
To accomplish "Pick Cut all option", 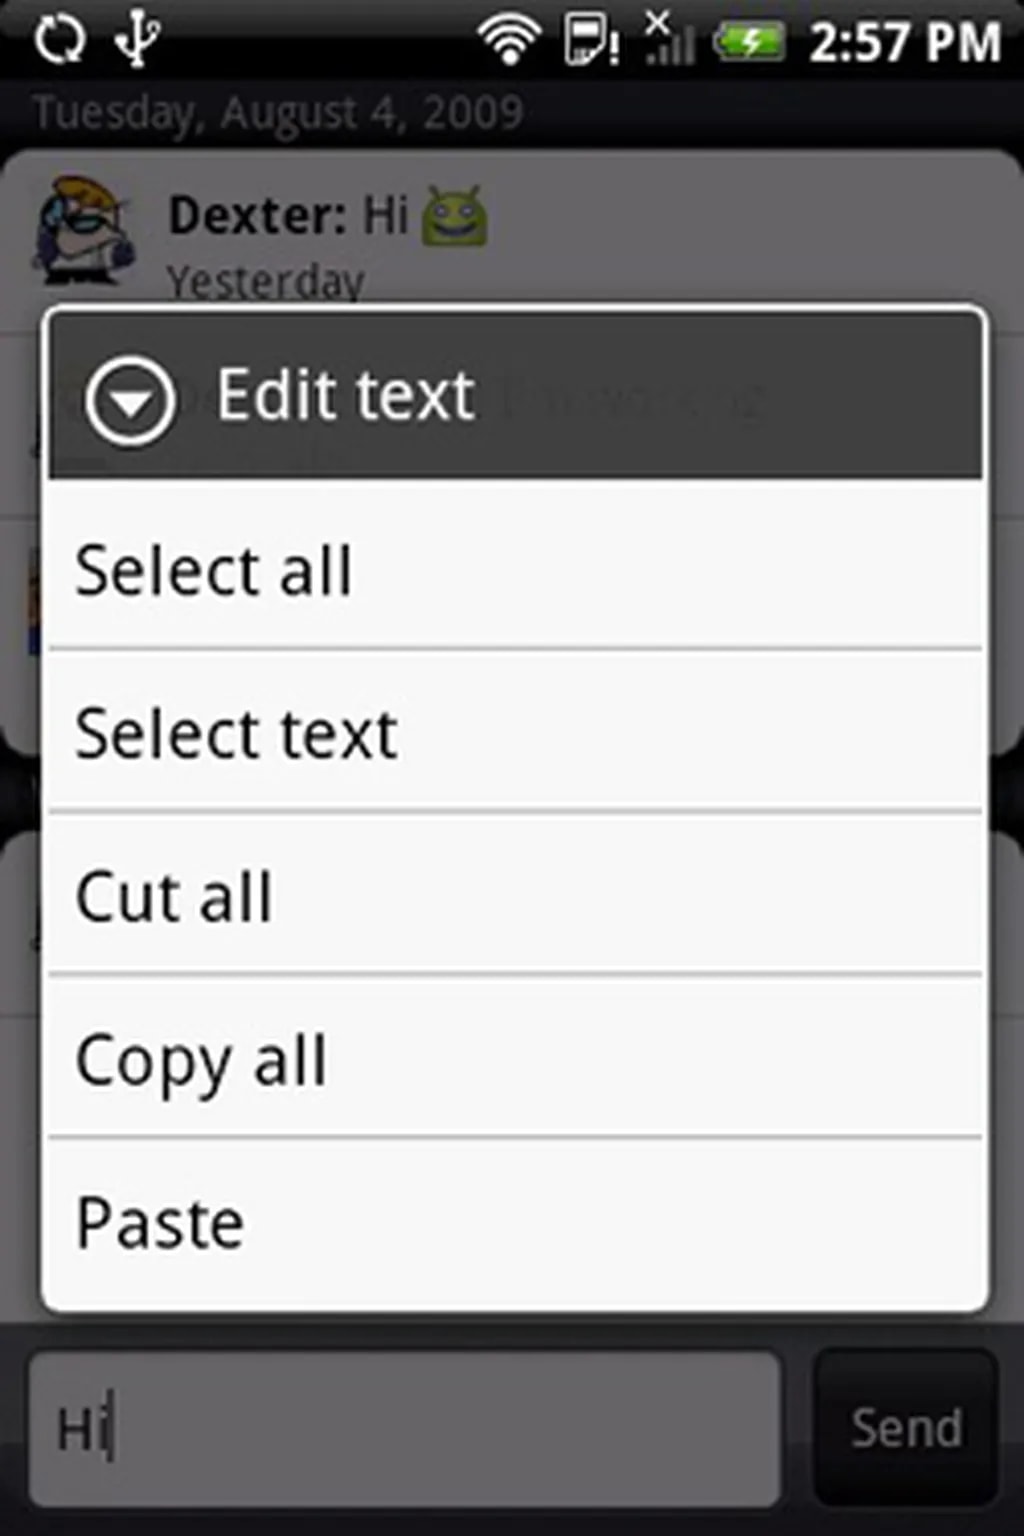I will click(x=514, y=896).
